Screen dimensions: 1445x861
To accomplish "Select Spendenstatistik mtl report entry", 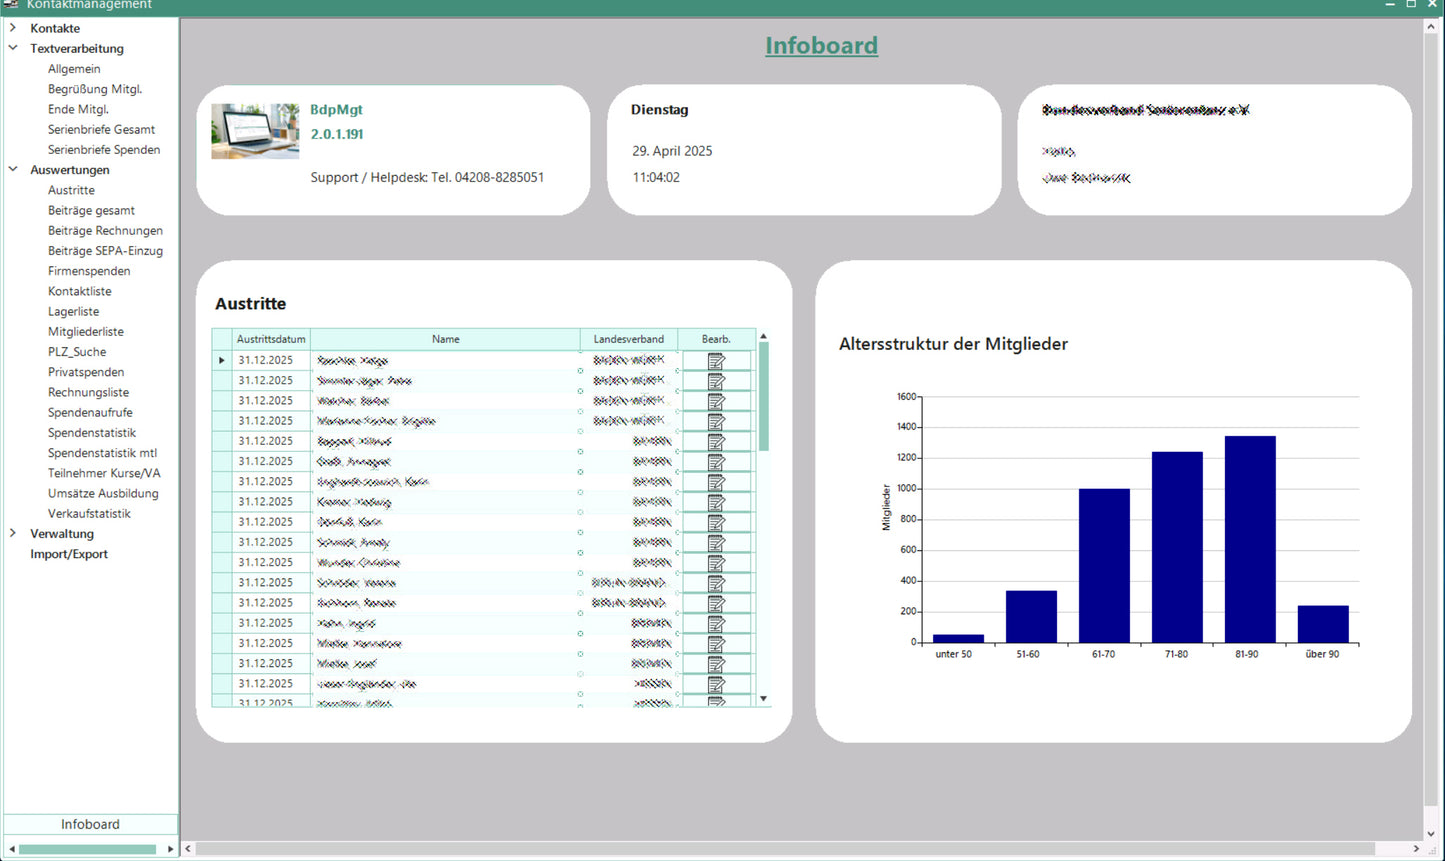I will click(x=102, y=453).
